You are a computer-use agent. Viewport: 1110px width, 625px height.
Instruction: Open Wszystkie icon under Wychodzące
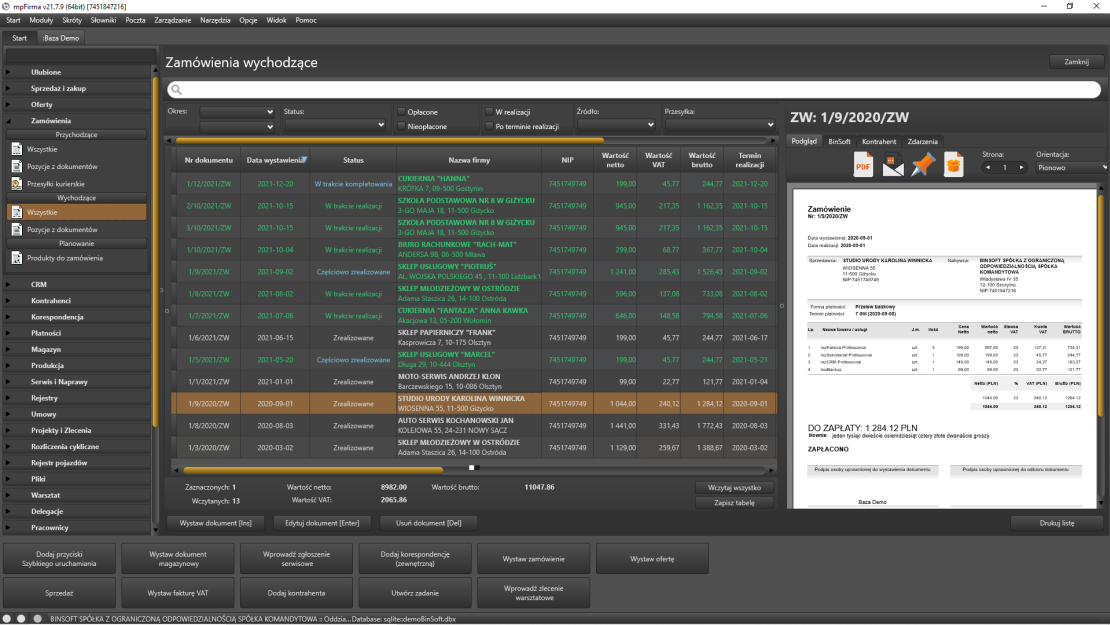click(x=17, y=212)
